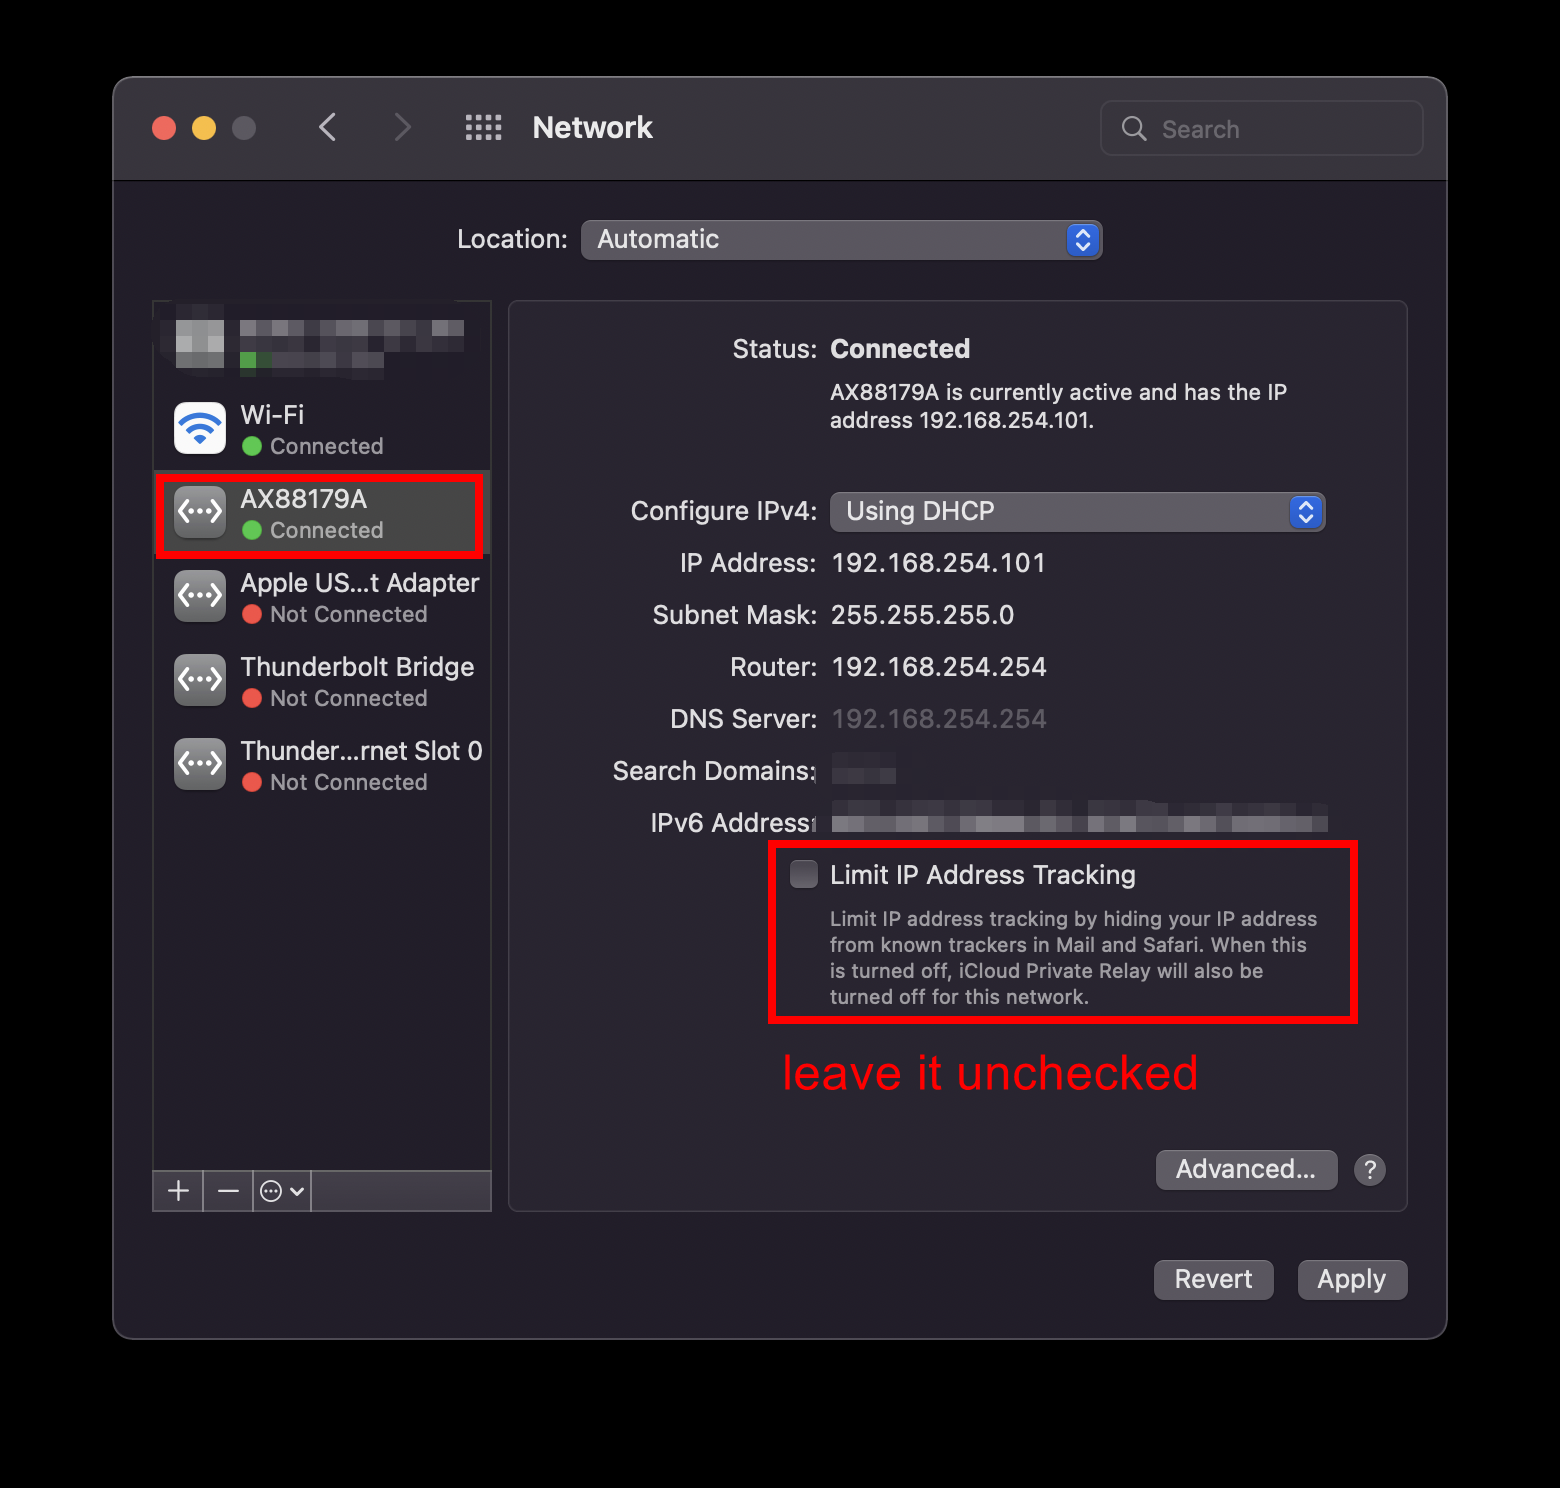Click the Advanced button
This screenshot has width=1560, height=1488.
click(x=1246, y=1170)
